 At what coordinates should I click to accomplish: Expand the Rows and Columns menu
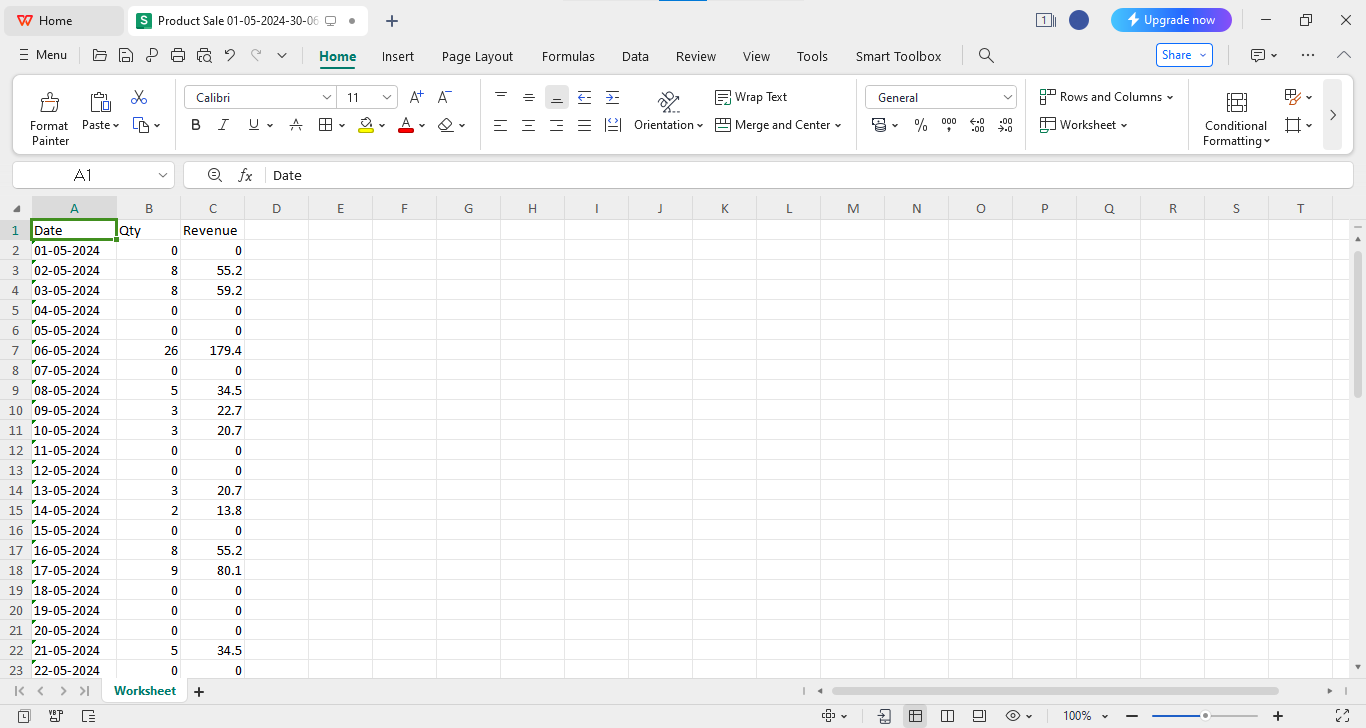click(1107, 97)
